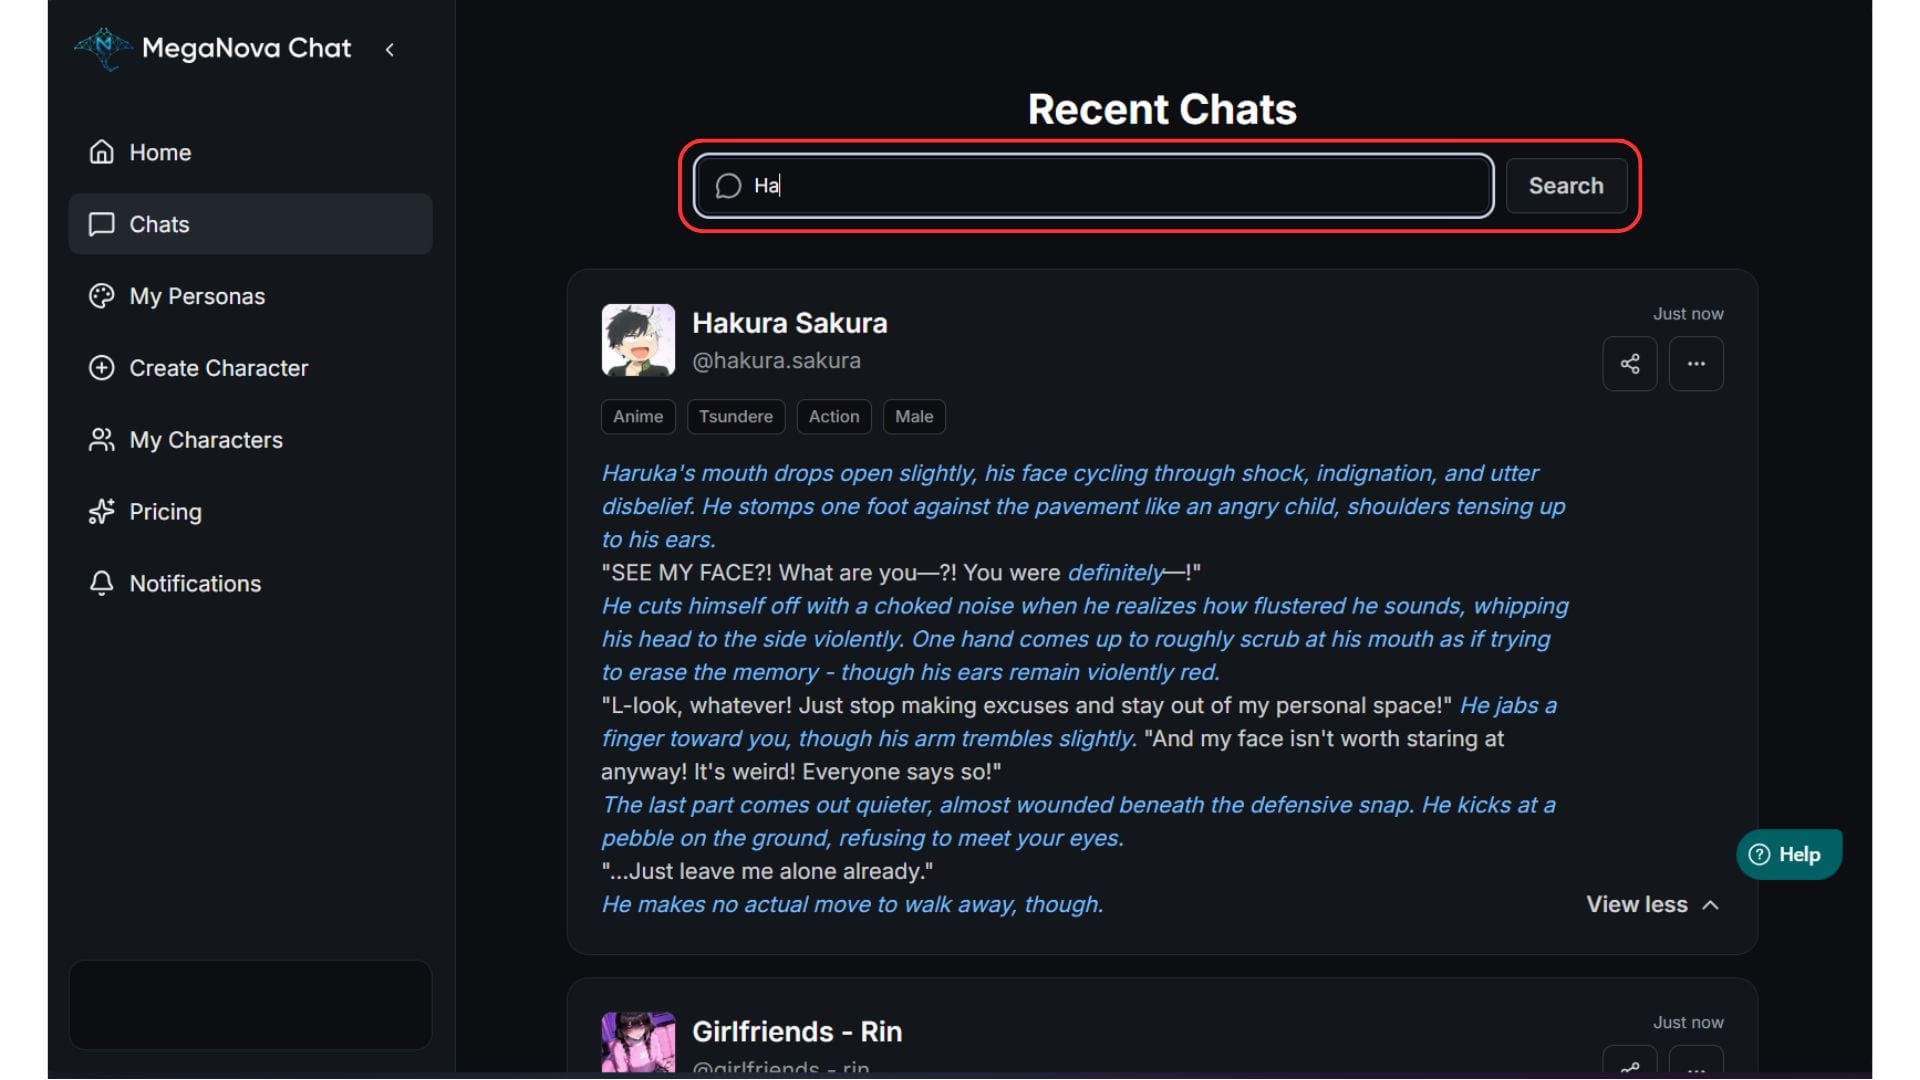Click the Create Character plus icon

coord(101,368)
